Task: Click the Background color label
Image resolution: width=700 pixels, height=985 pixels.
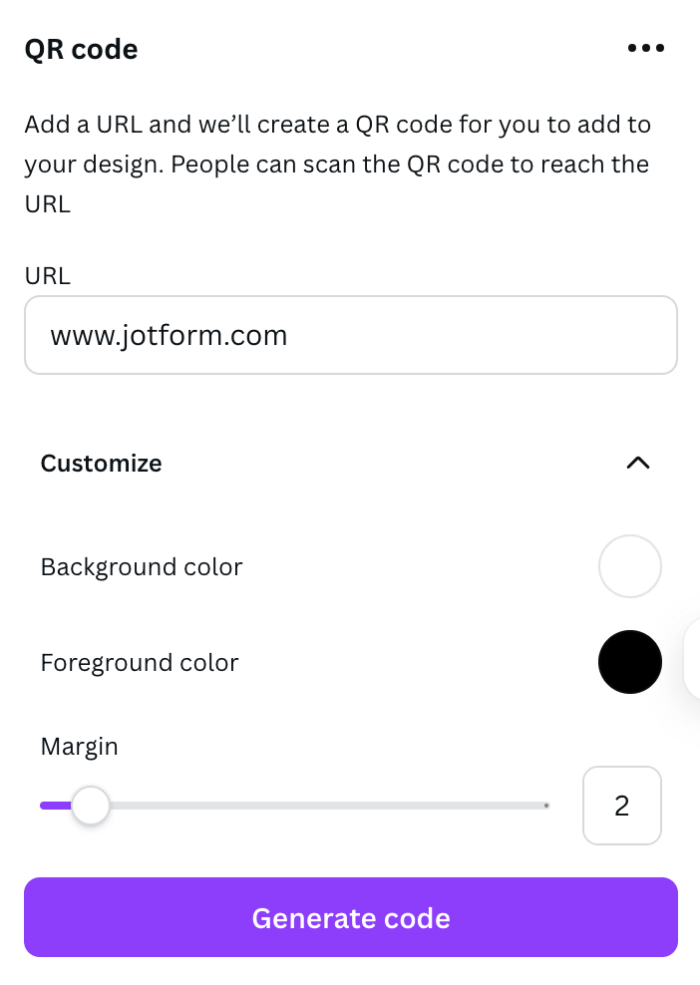Action: 140,566
